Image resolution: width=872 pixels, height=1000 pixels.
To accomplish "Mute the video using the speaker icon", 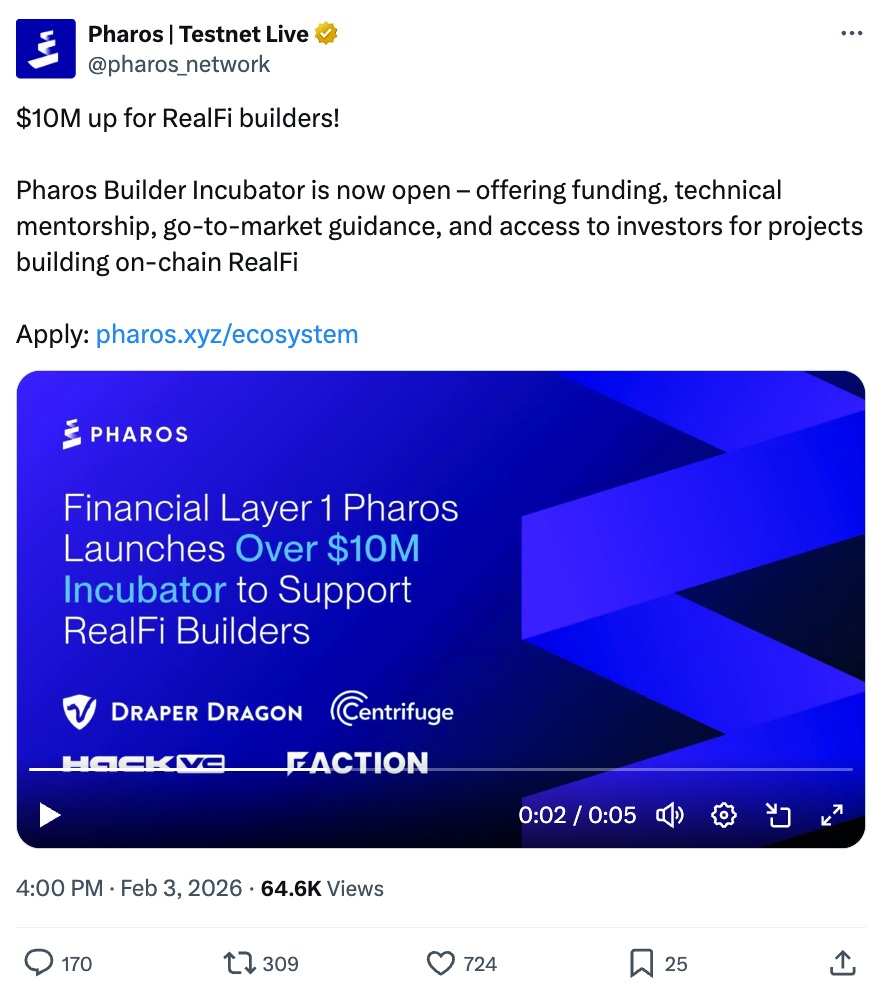I will (669, 815).
